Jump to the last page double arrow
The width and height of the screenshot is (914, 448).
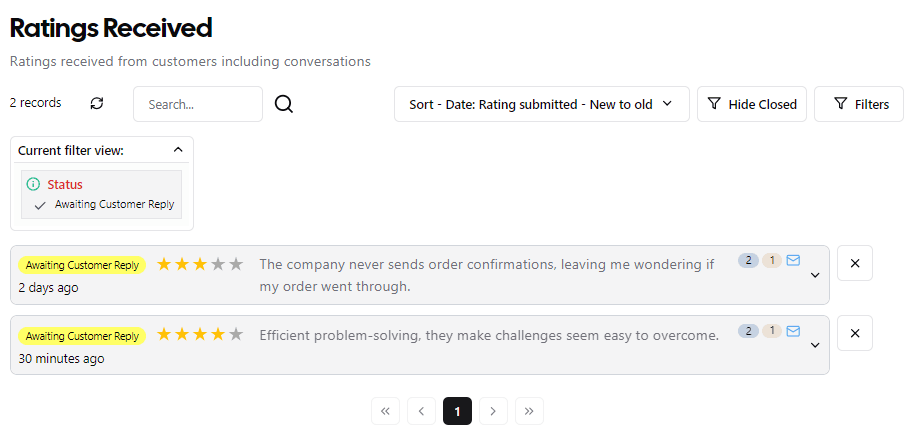[529, 411]
